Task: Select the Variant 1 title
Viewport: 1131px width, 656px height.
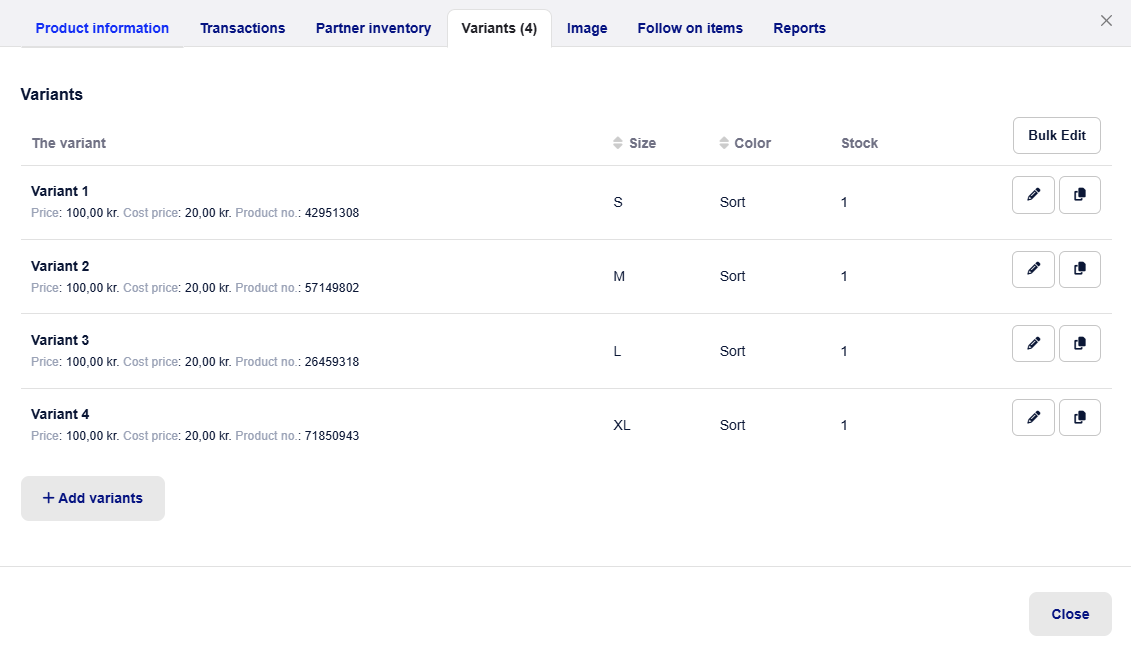Action: 60,191
